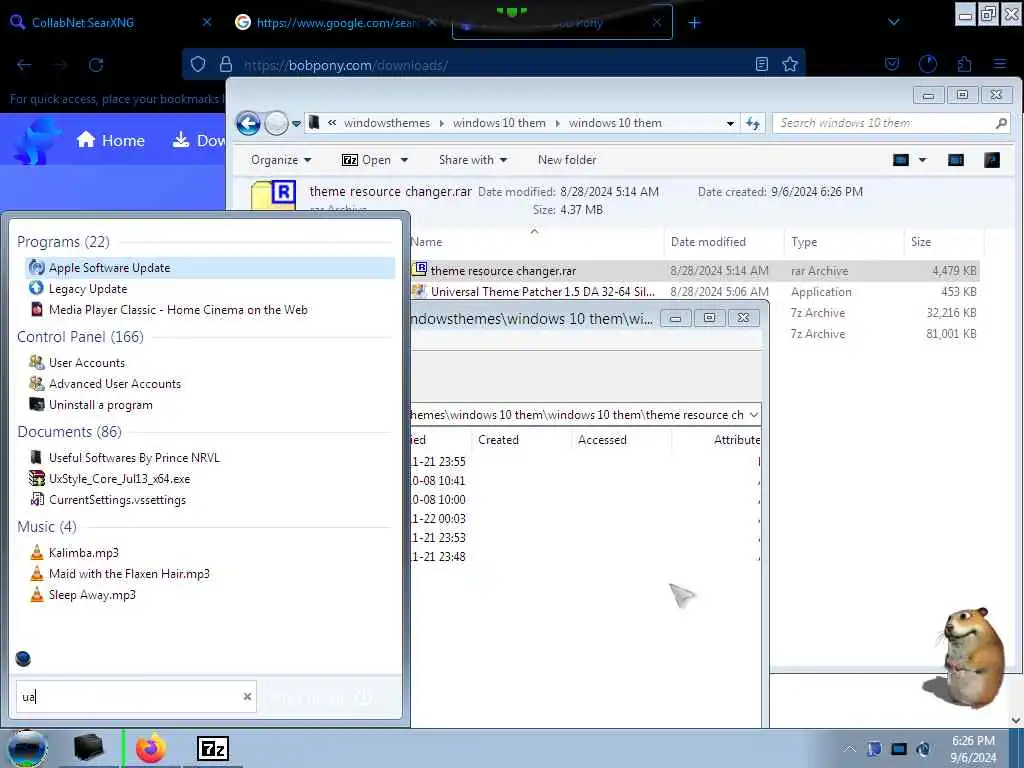Image resolution: width=1024 pixels, height=768 pixels.
Task: Open Firefox application menu
Action: pos(1000,64)
